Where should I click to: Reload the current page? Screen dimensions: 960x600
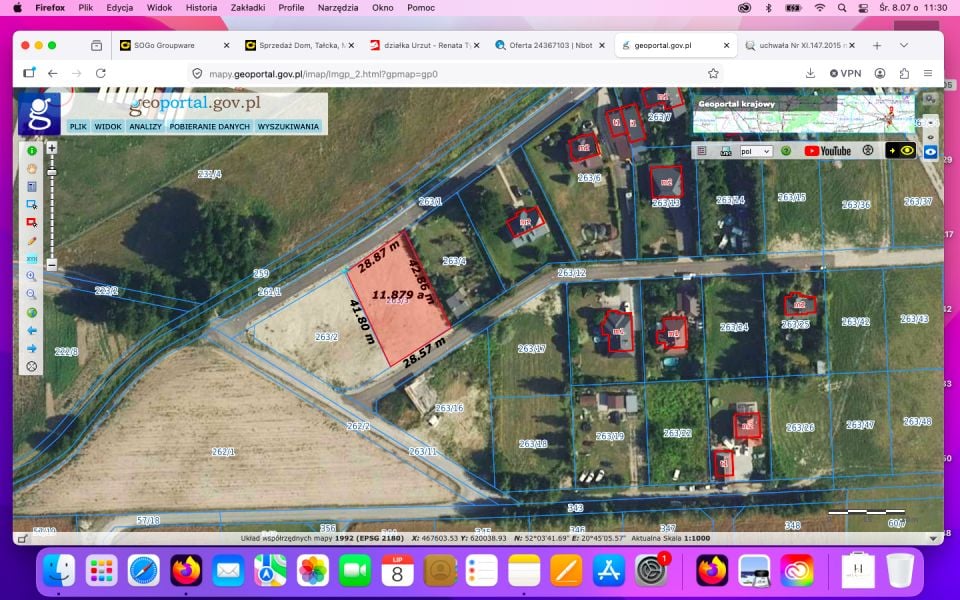click(x=100, y=73)
